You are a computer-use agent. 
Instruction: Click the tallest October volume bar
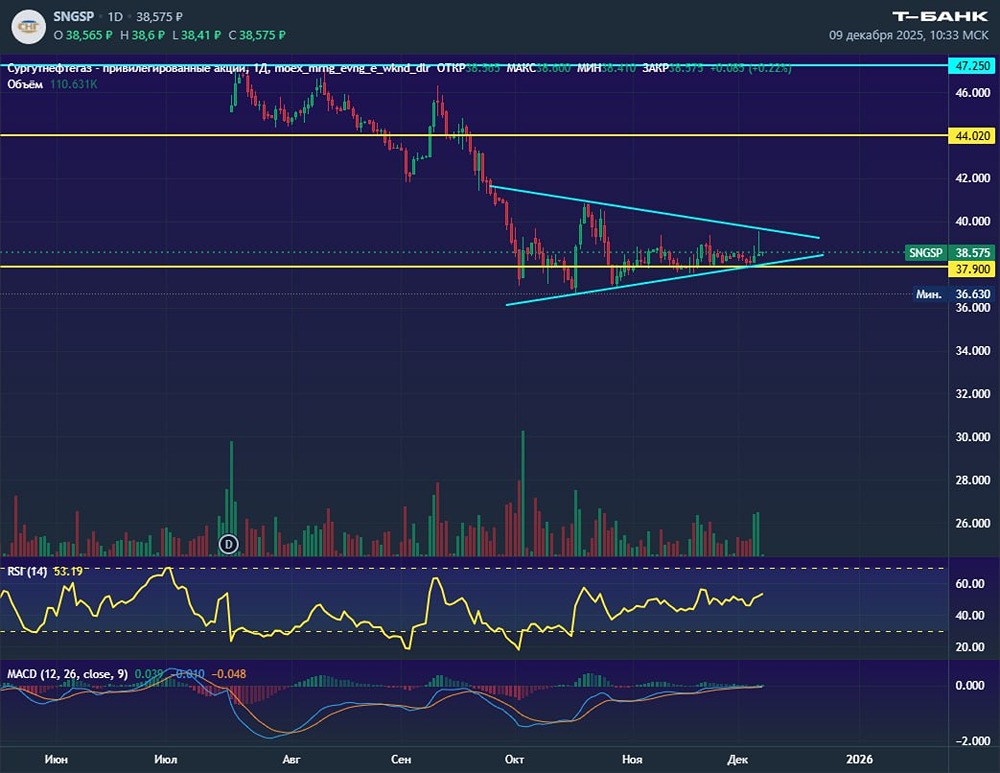522,495
